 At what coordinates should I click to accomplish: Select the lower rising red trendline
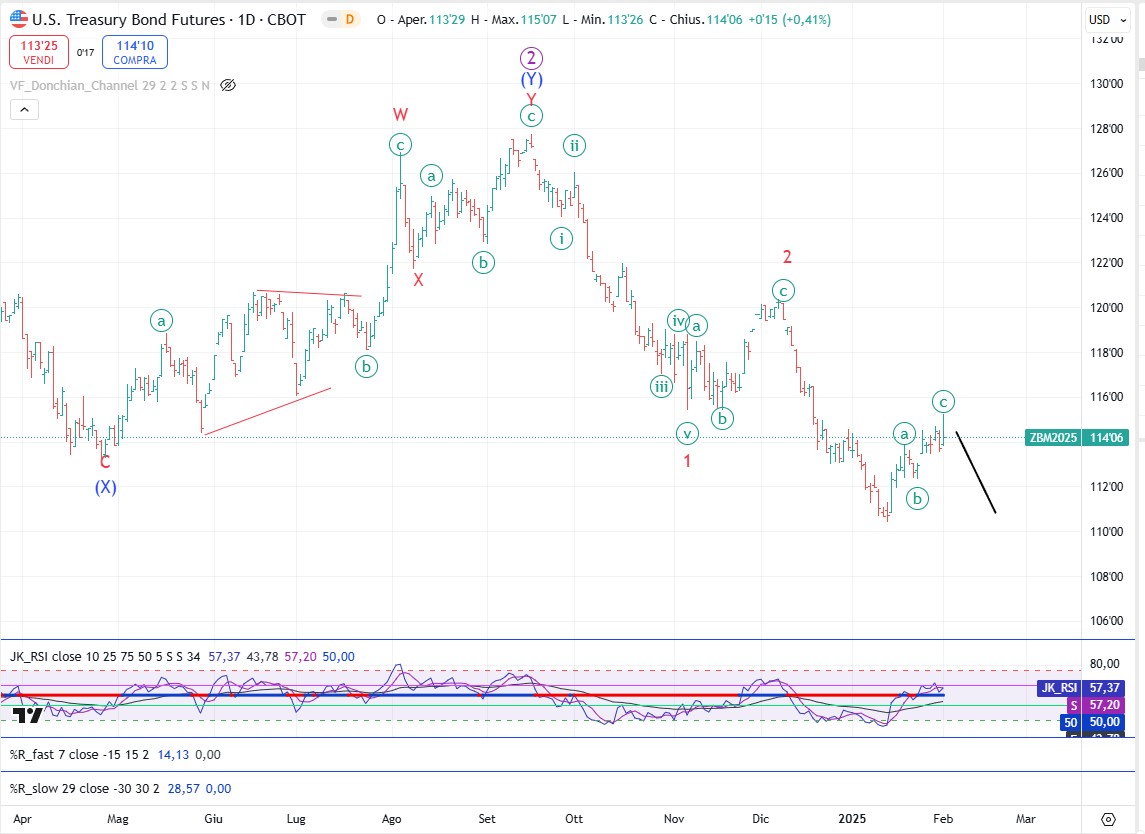[267, 411]
